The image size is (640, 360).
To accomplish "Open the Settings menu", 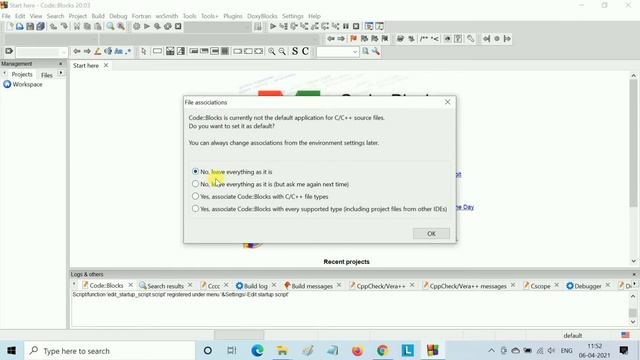I will [293, 16].
